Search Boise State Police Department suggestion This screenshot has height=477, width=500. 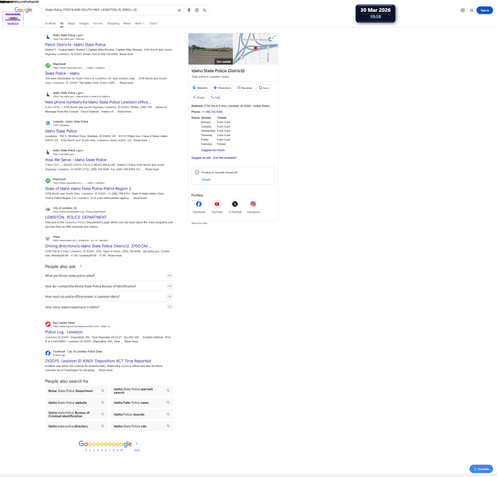click(76, 391)
